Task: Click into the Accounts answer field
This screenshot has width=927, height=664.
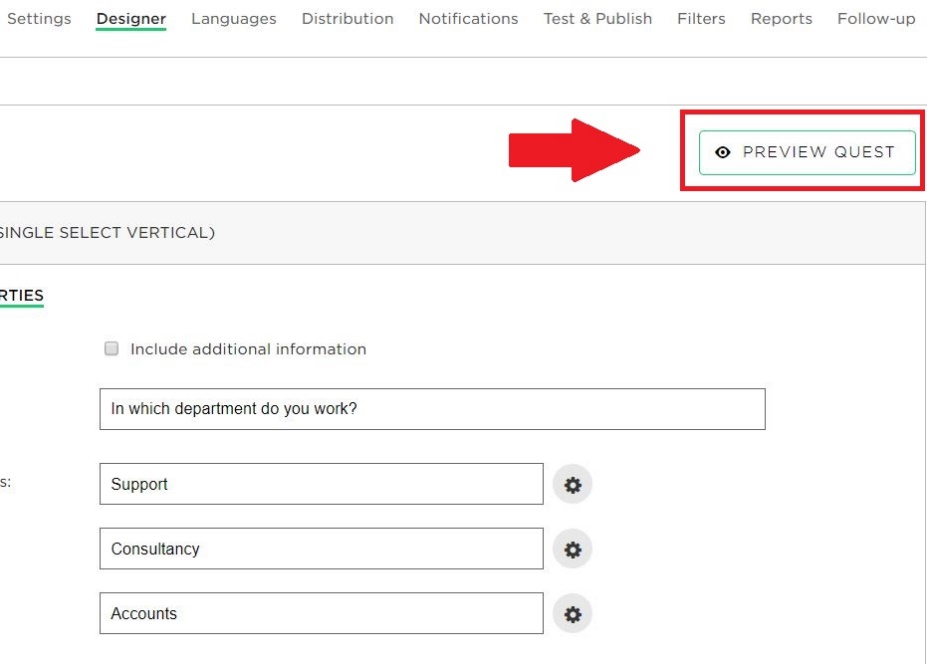Action: click(321, 613)
